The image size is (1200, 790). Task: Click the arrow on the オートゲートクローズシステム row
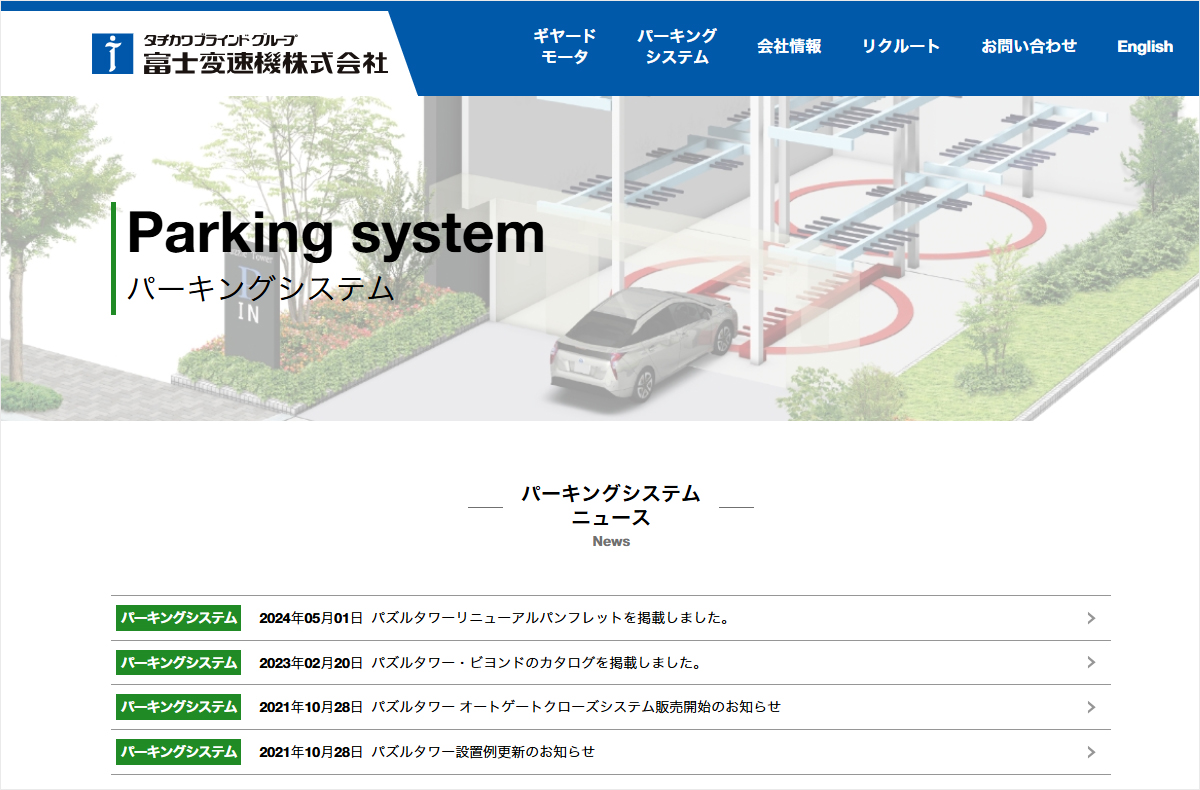(x=1091, y=707)
